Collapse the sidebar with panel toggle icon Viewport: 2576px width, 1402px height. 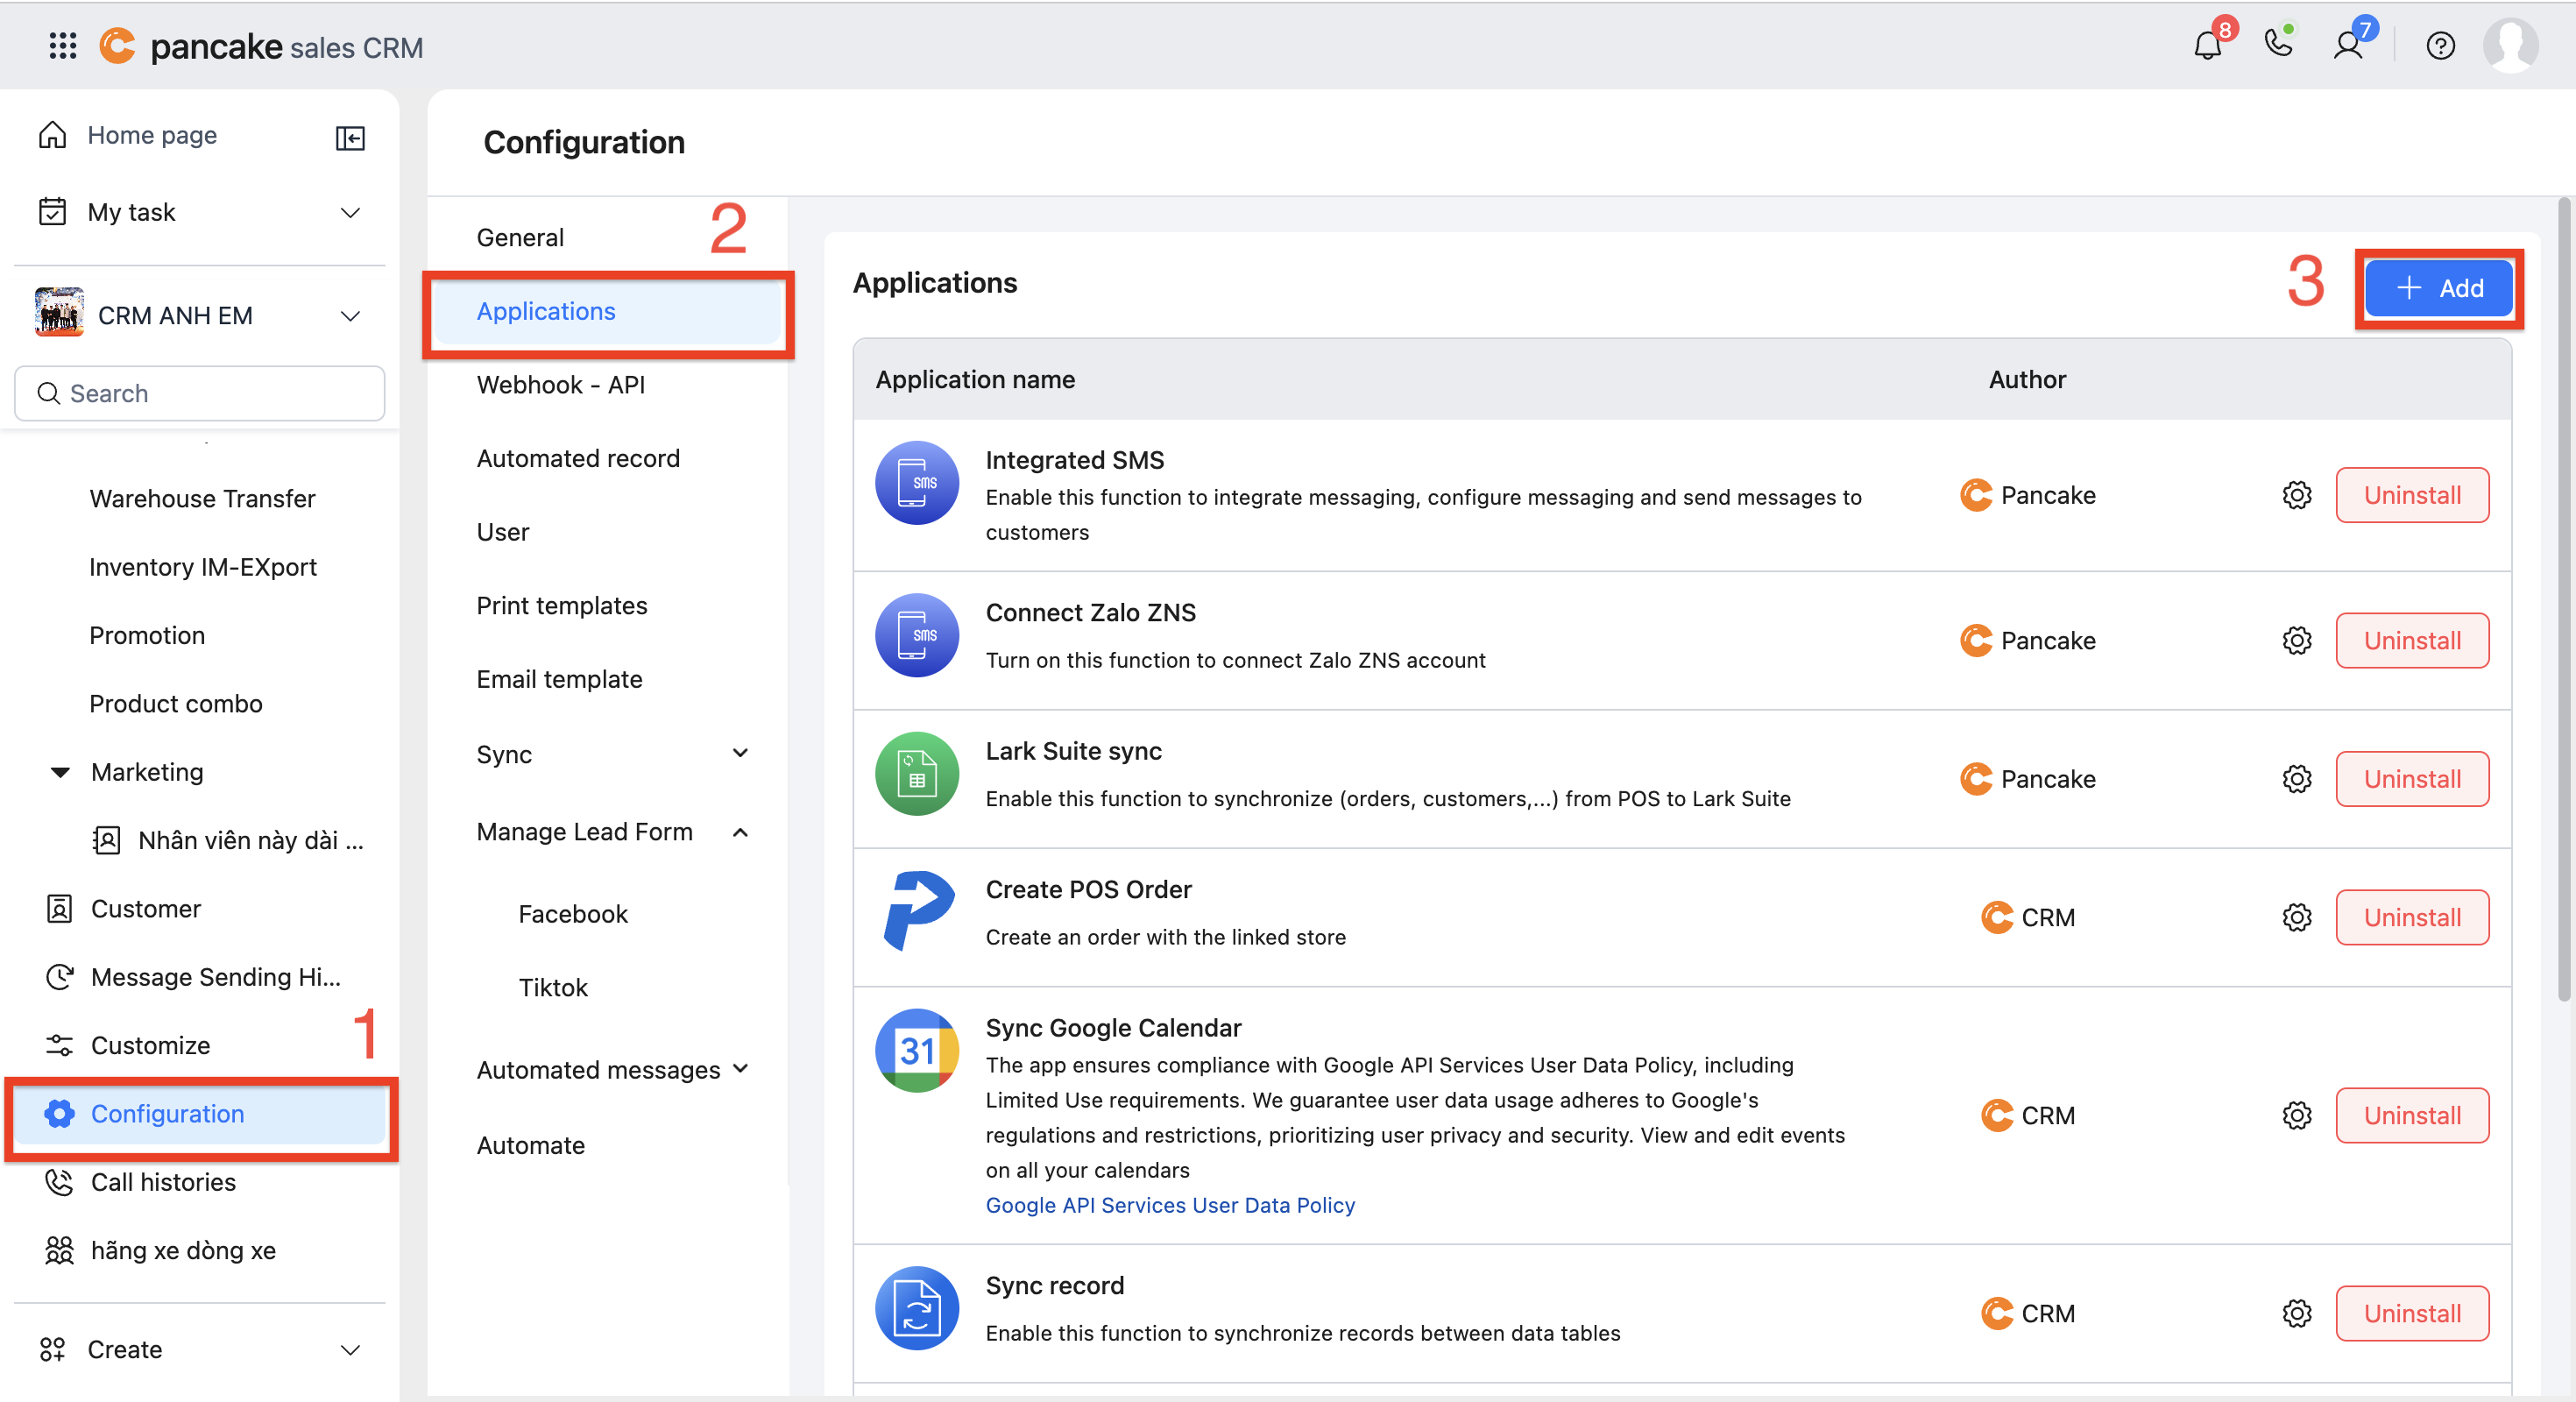350,137
